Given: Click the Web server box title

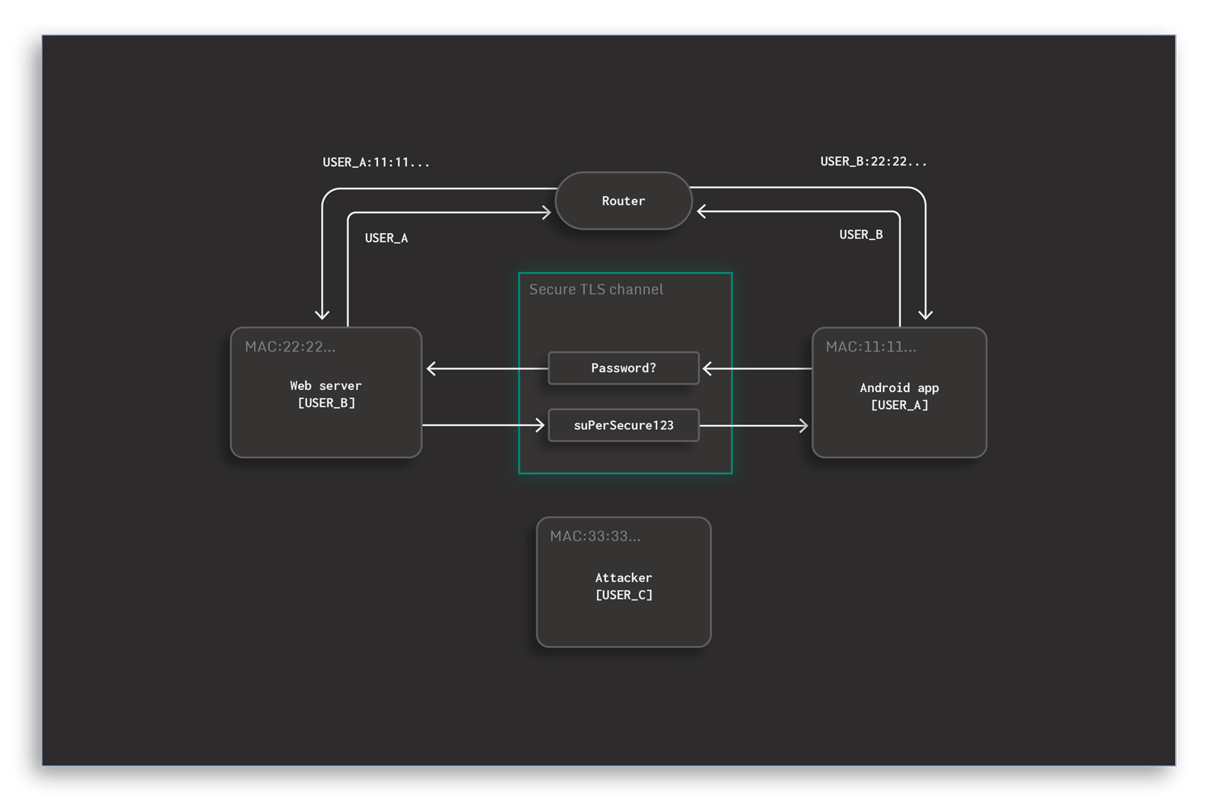Looking at the screenshot, I should 325,386.
